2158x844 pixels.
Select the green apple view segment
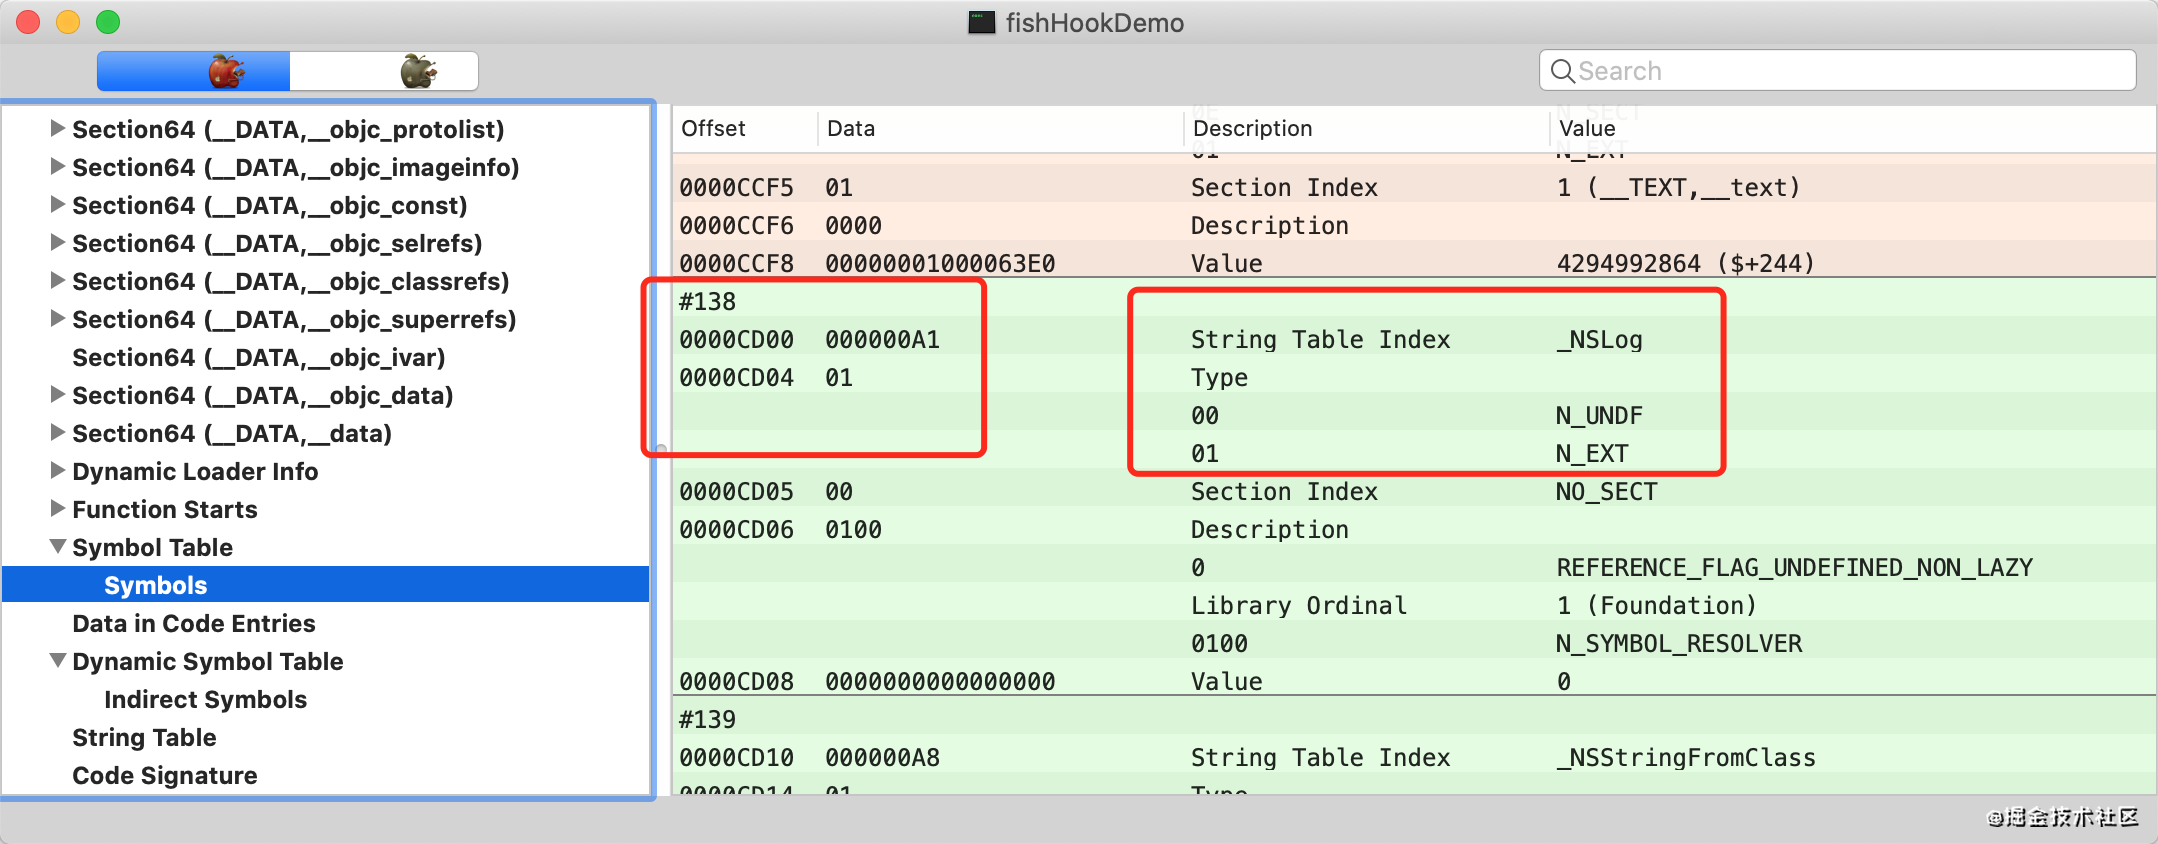[384, 71]
